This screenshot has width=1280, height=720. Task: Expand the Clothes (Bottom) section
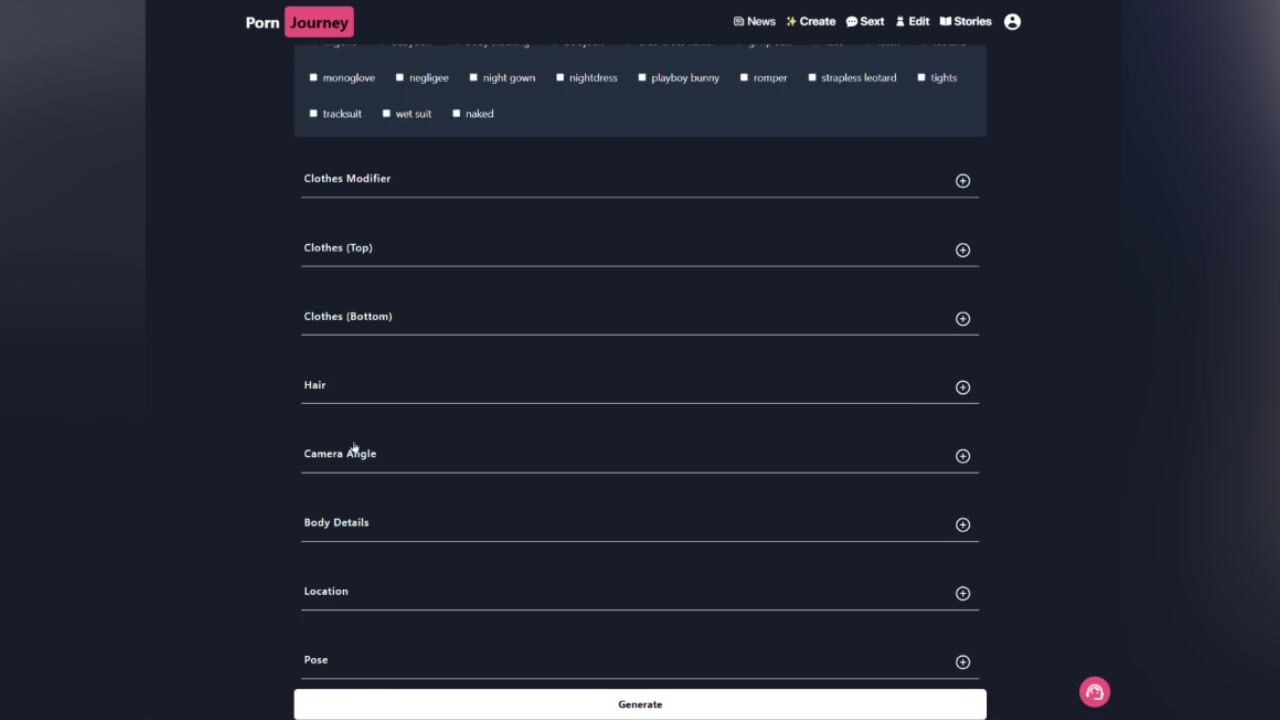coord(962,319)
